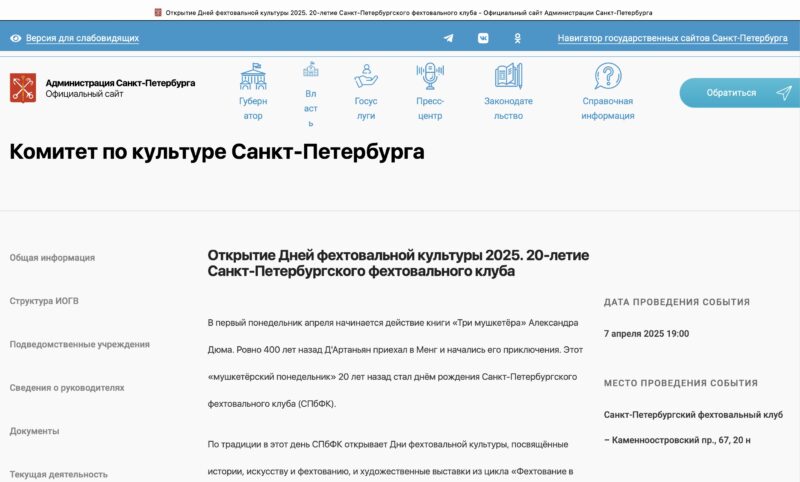Image resolution: width=800 pixels, height=482 pixels.
Task: Go to Подведомственные учреждения section
Action: coord(80,344)
